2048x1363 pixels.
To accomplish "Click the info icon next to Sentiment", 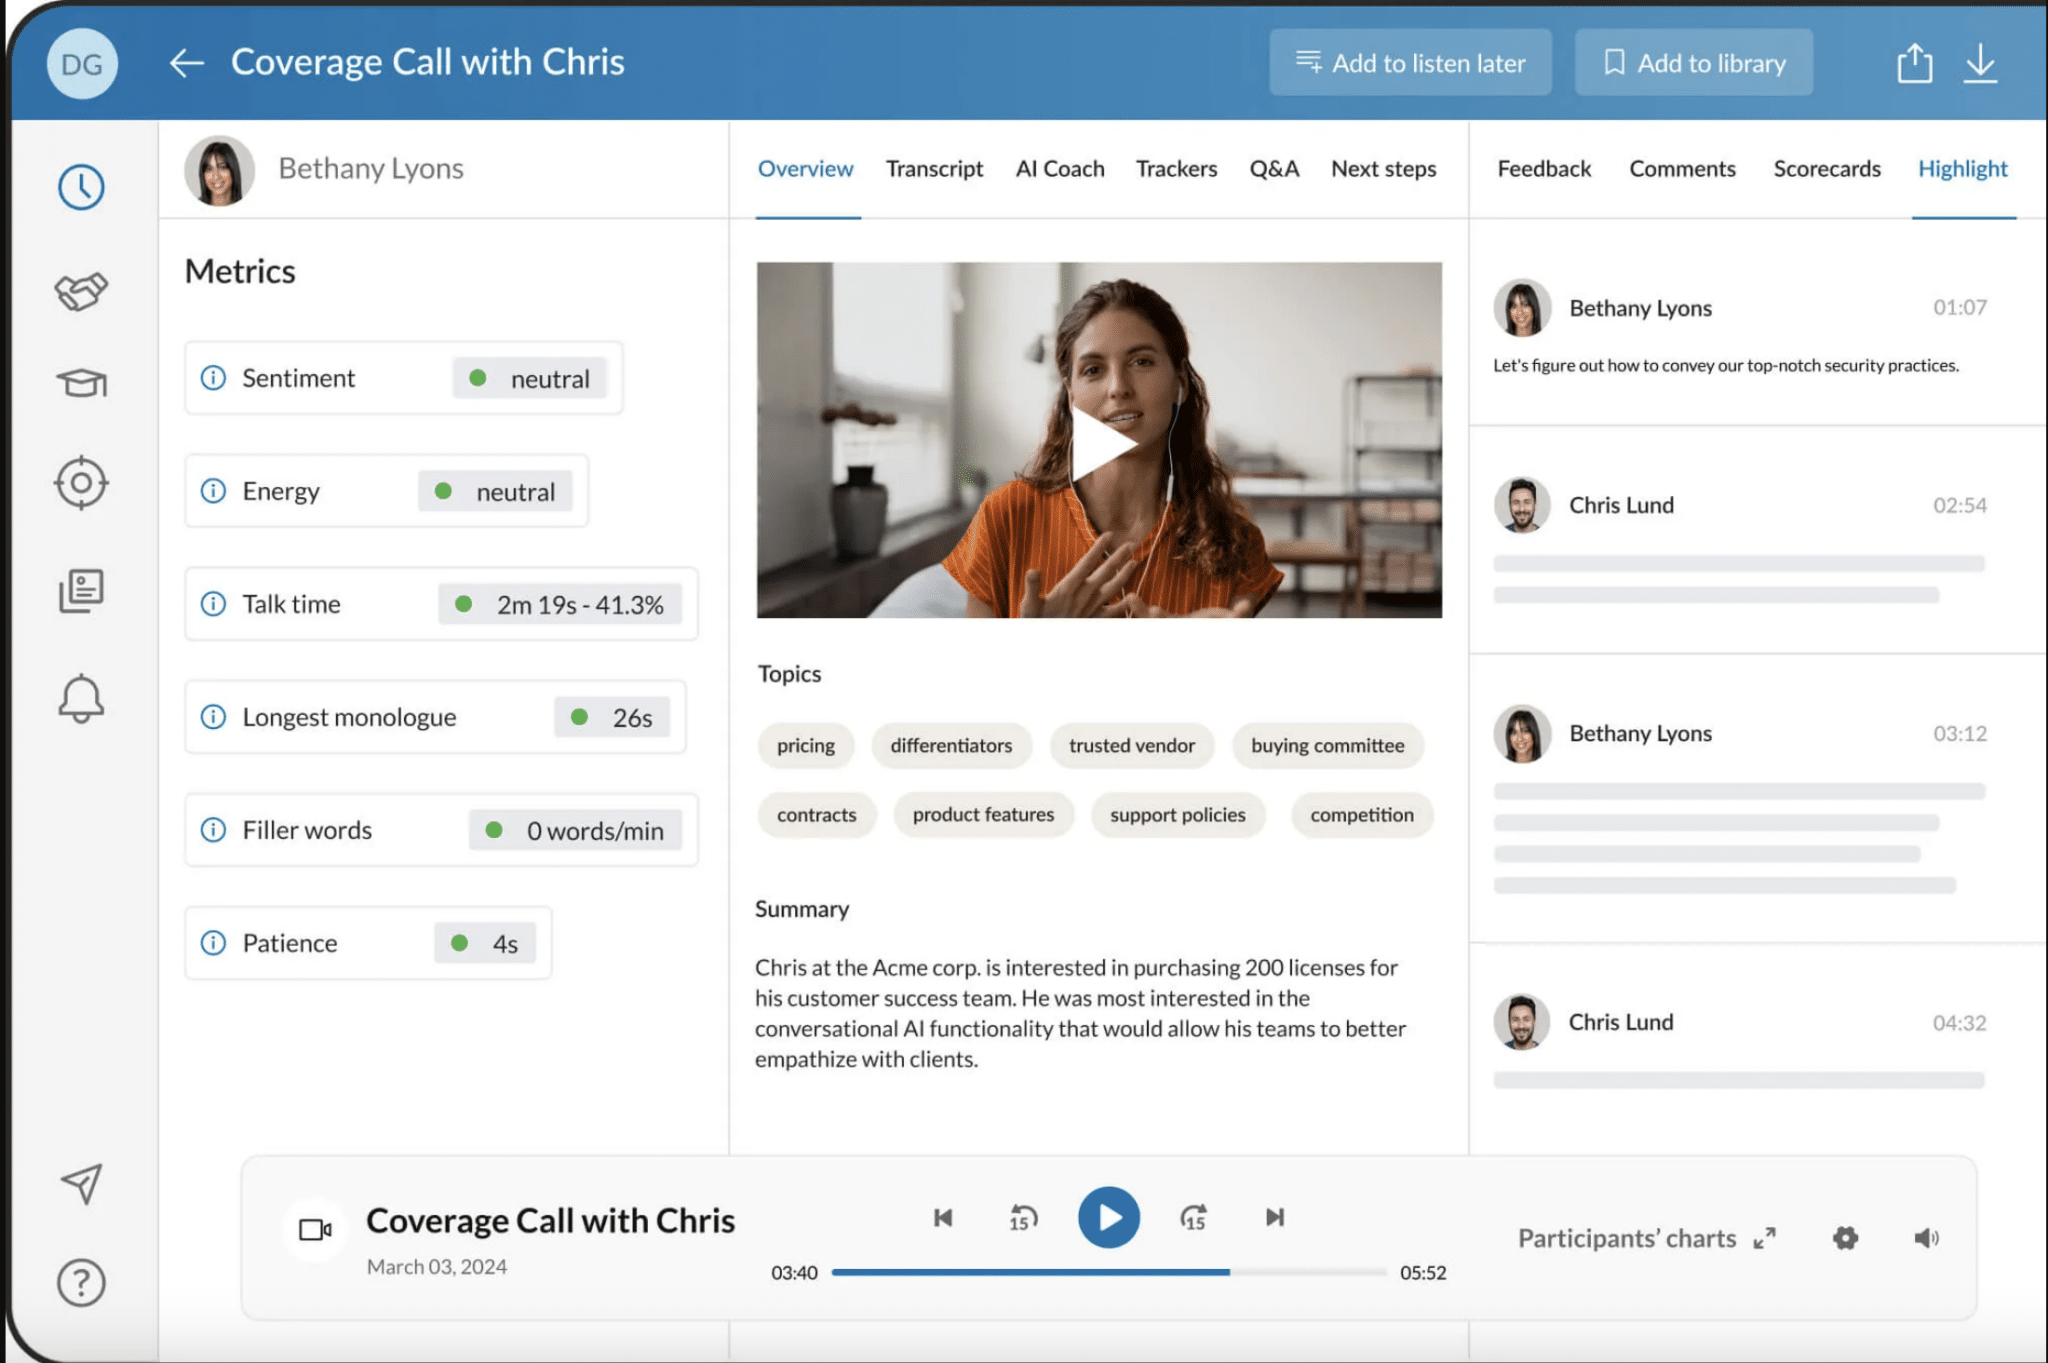I will coord(213,378).
